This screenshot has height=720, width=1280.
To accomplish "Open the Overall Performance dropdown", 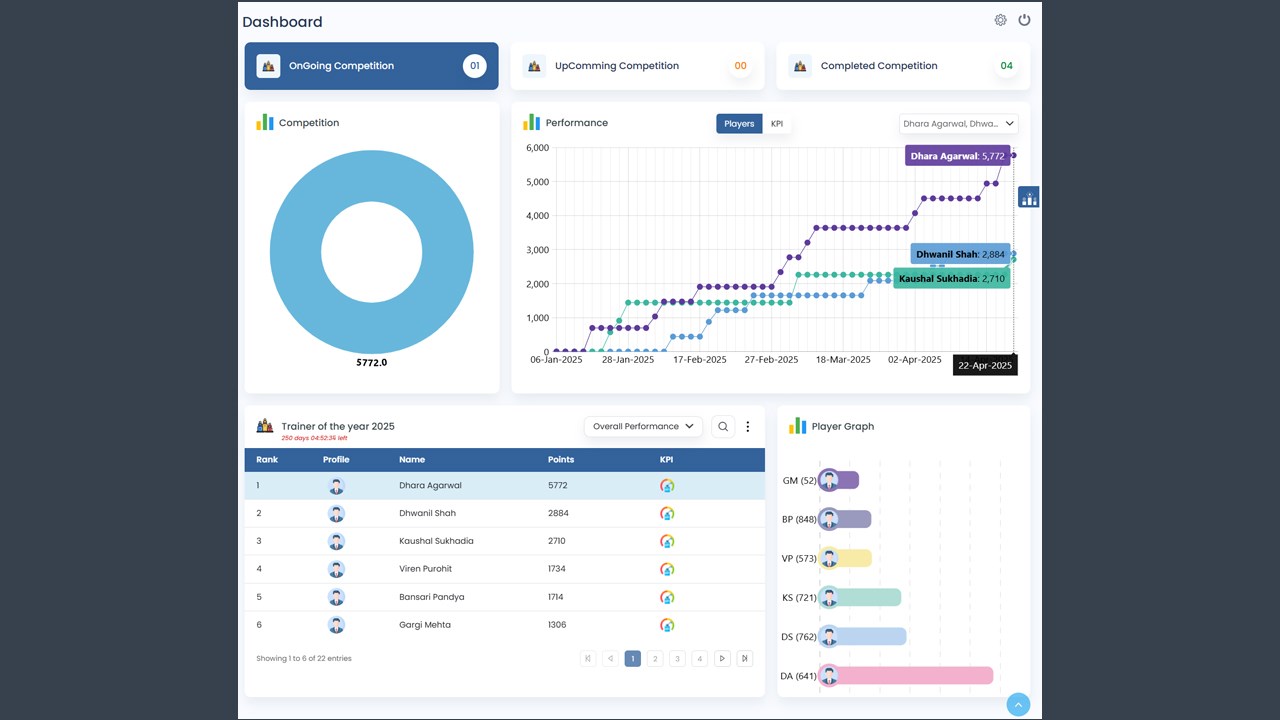I will coord(643,427).
